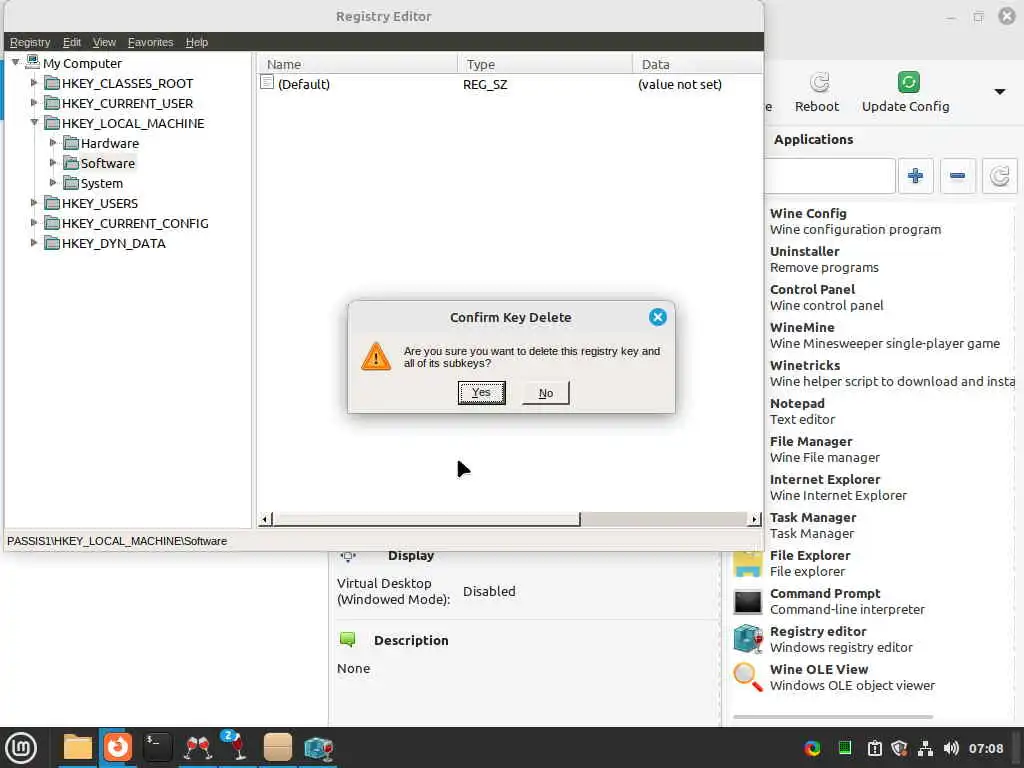The height and width of the screenshot is (768, 1024).
Task: Click the values pane horizontal scrollbar thumb
Action: click(426, 519)
